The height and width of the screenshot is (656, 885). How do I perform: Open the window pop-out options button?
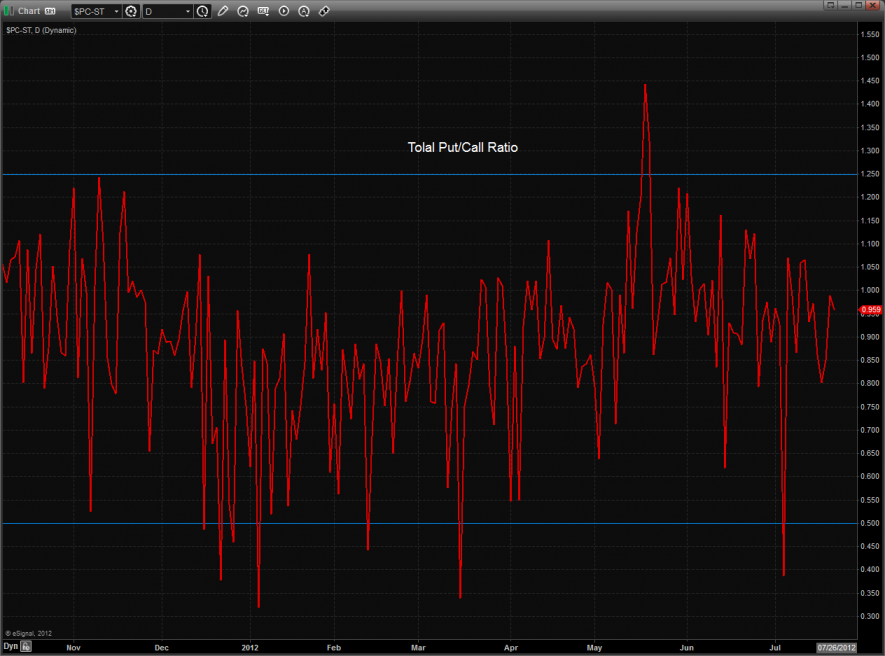click(x=829, y=5)
